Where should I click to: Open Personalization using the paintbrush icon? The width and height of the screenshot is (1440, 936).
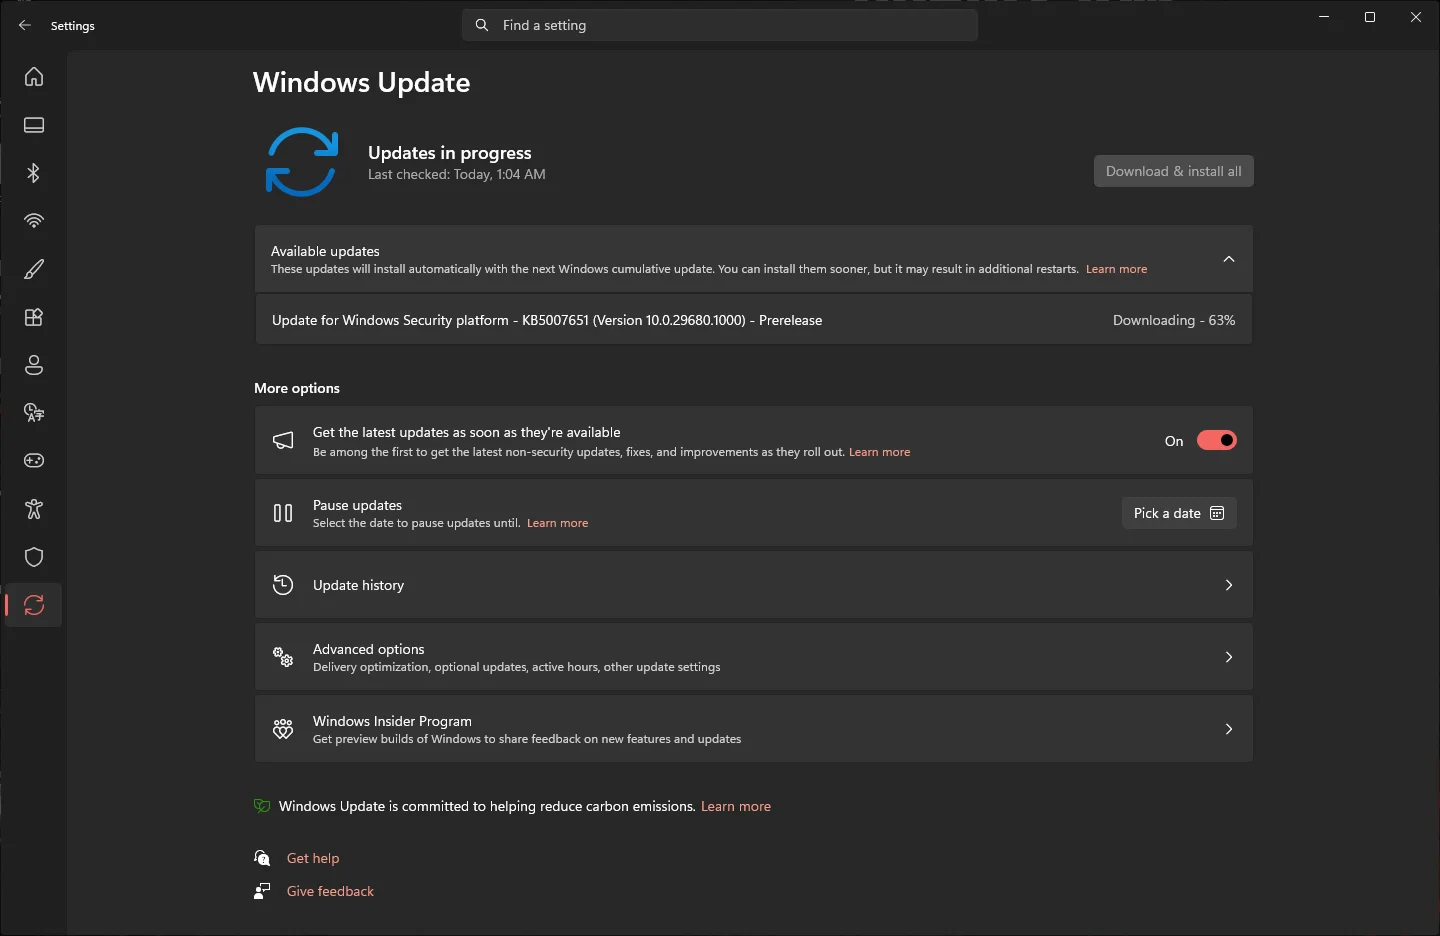pyautogui.click(x=34, y=269)
